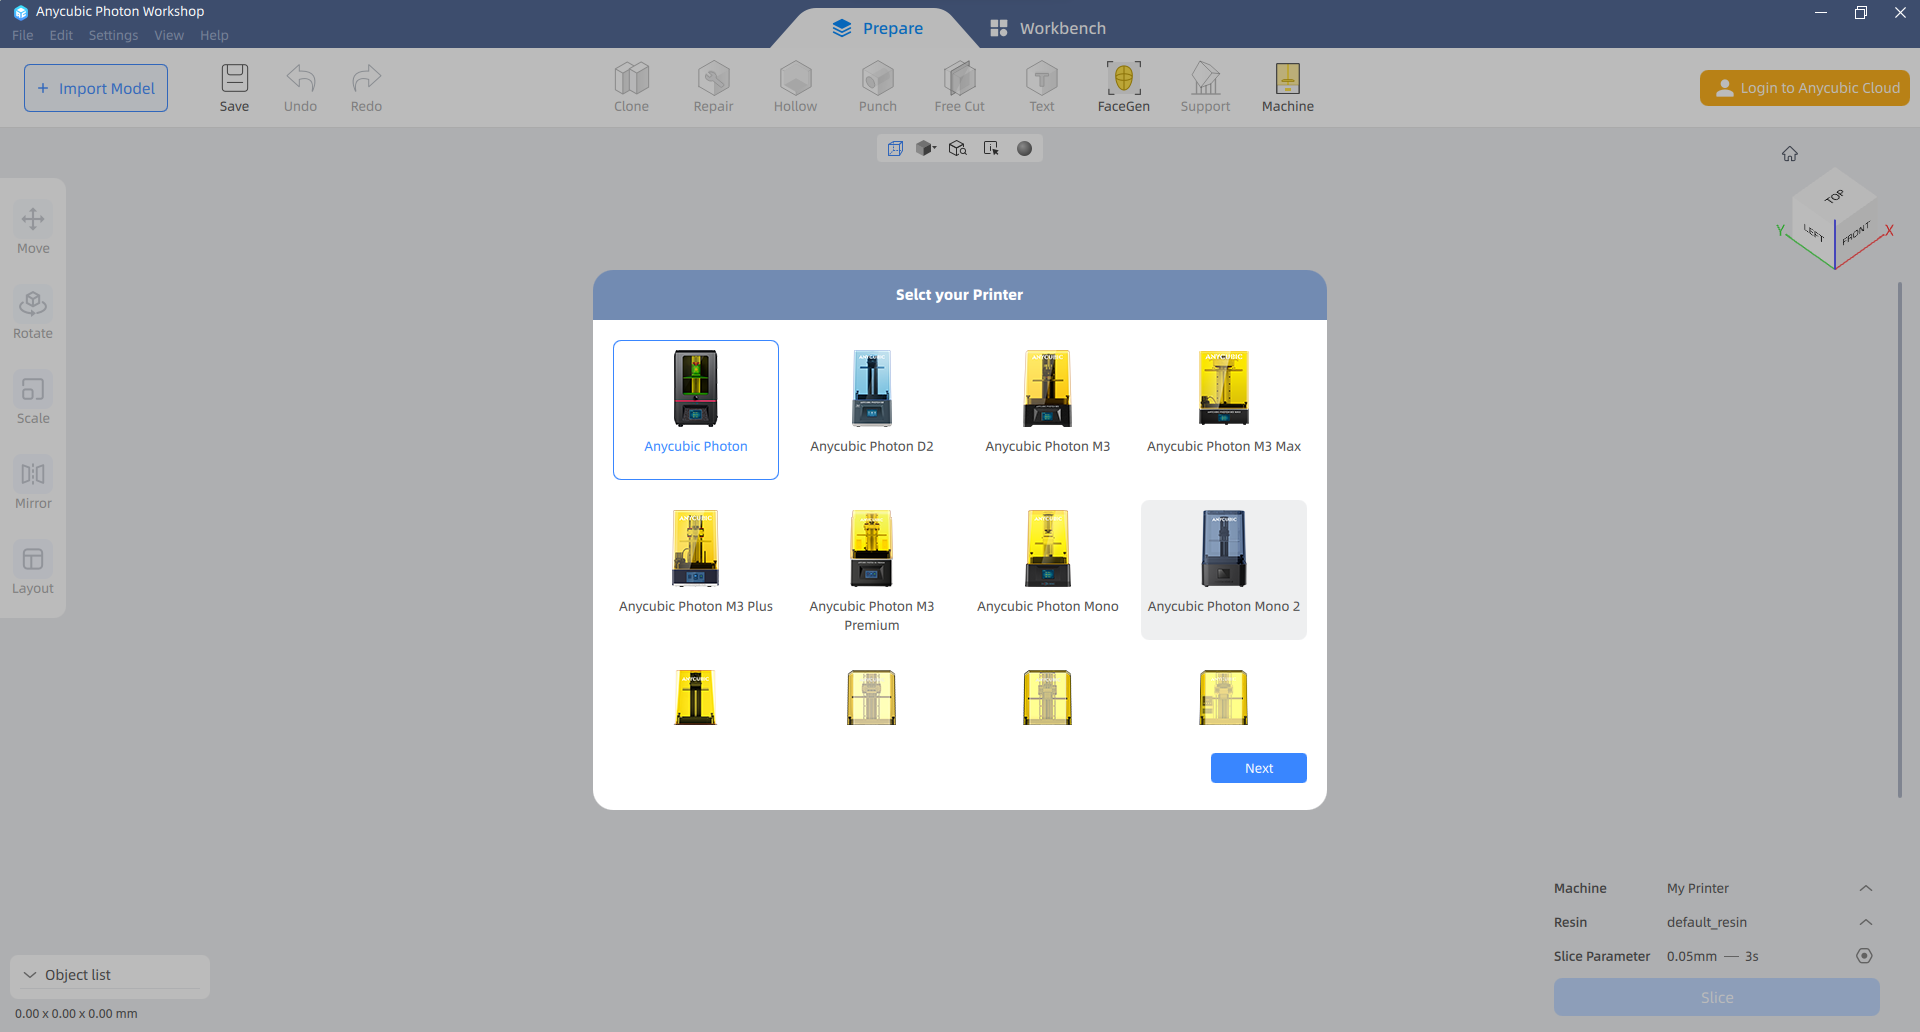The width and height of the screenshot is (1920, 1032).
Task: Open the File menu
Action: coord(22,35)
